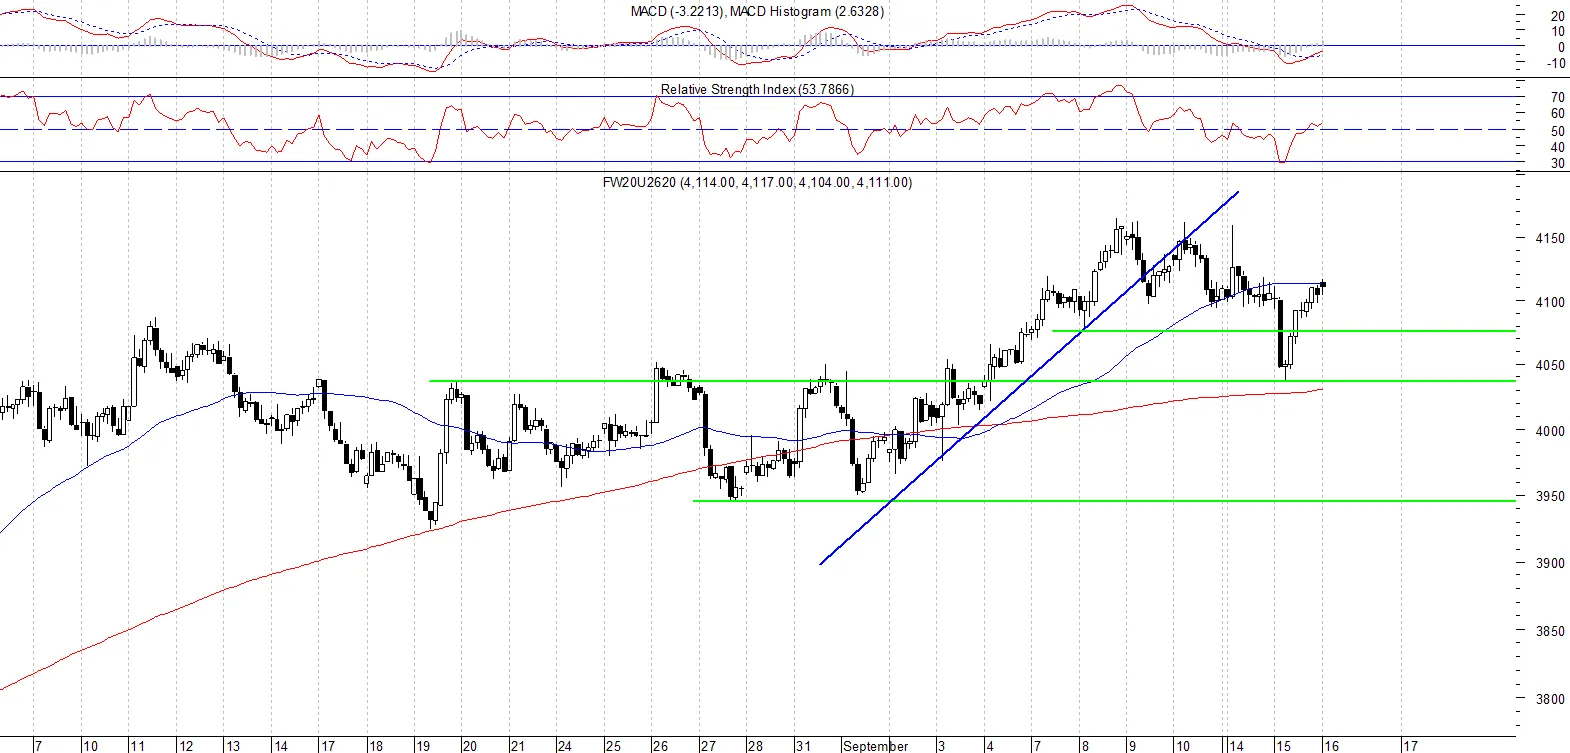This screenshot has height=753, width=1570.
Task: Select date axis label 19
Action: click(x=423, y=746)
